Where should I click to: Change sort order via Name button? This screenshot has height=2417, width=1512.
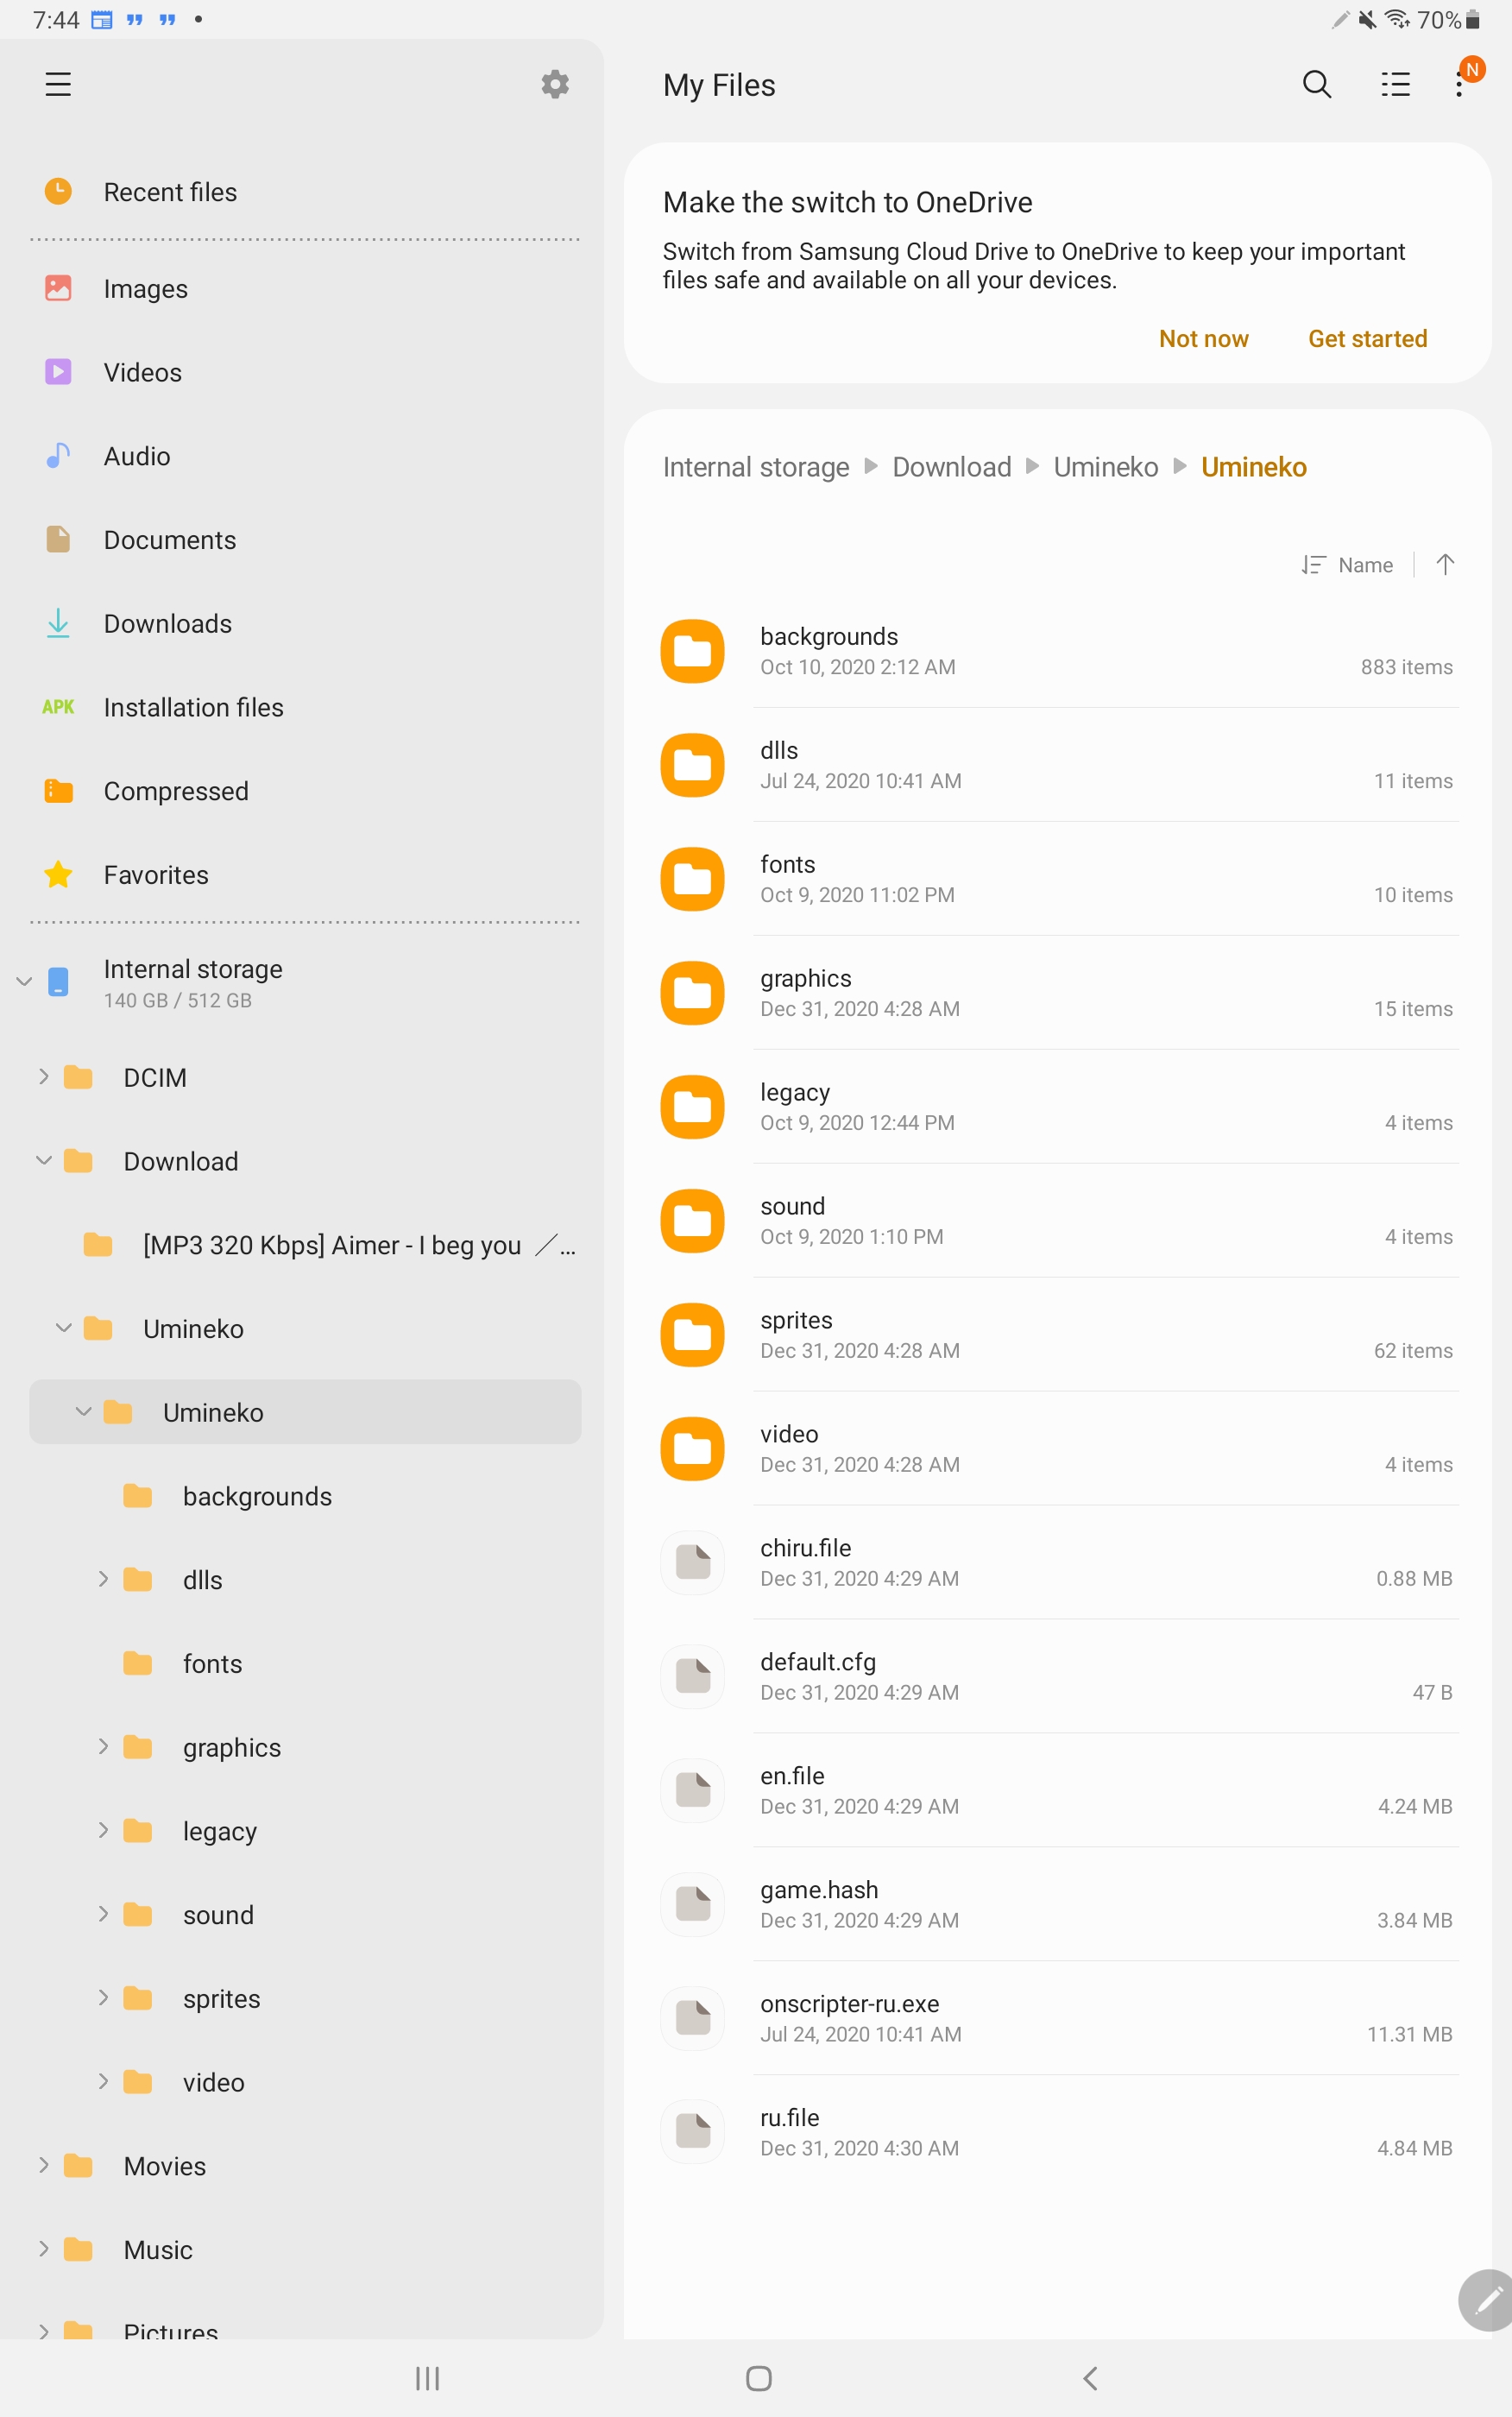1347,565
